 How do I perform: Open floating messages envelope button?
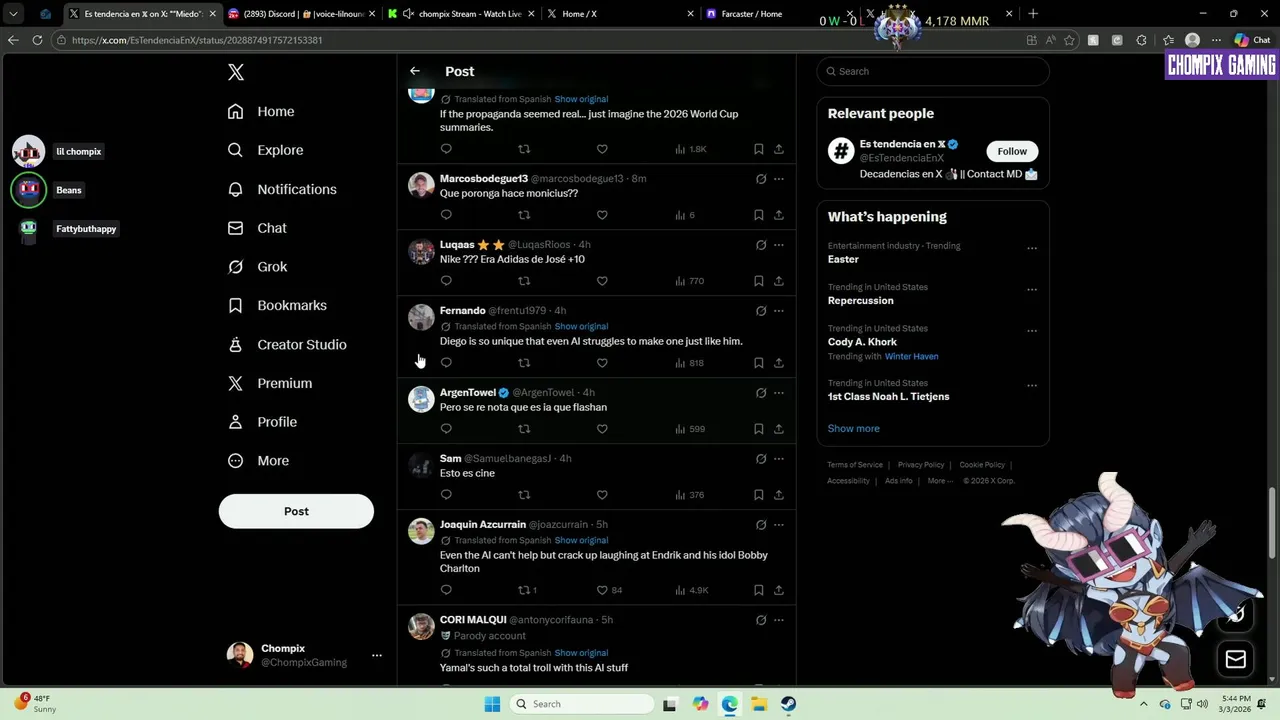(1236, 659)
